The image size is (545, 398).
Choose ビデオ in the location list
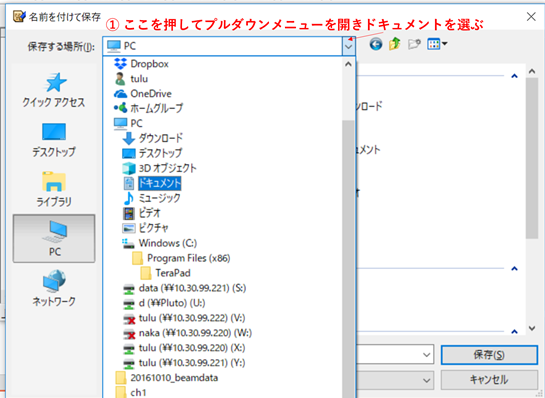[142, 213]
